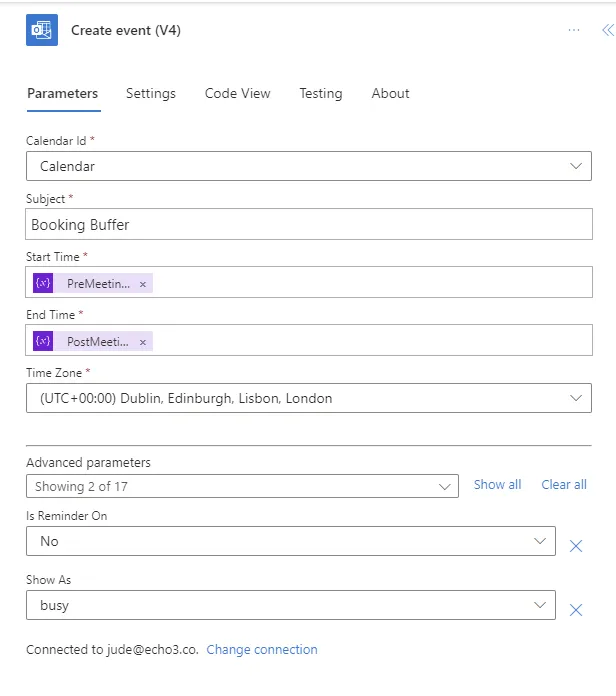Click Show all advanced parameters
616x696 pixels.
pyautogui.click(x=497, y=485)
